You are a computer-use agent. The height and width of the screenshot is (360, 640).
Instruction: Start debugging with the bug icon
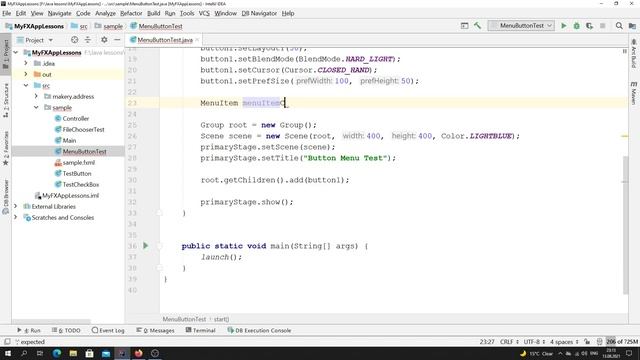[x=576, y=26]
